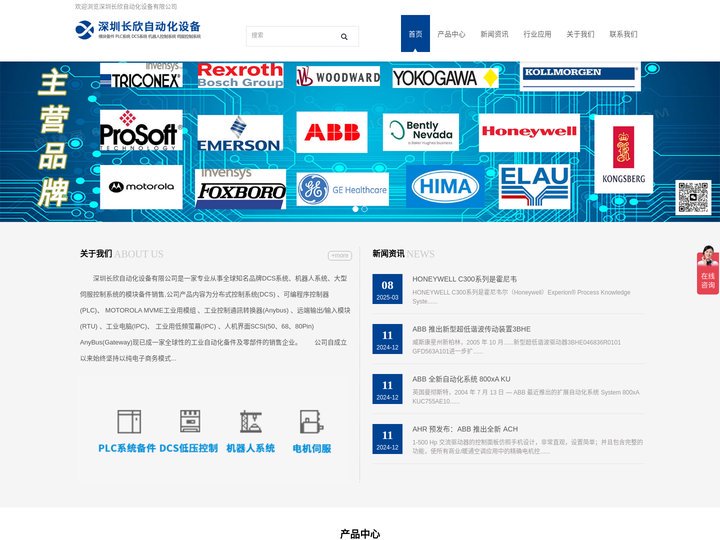Screen dimensions: 720x540
Task: Click the PLC系统备件 cabinet icon
Action: click(x=129, y=422)
